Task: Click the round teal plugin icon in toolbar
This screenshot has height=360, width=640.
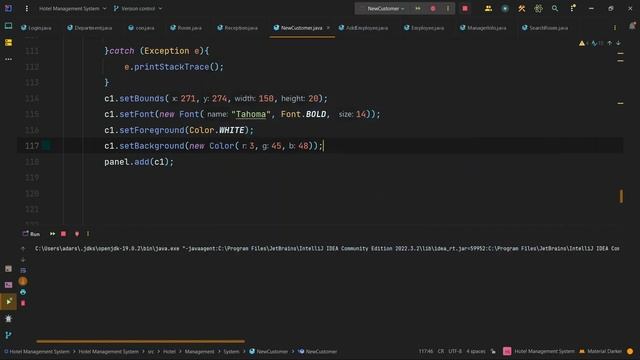Action: point(505,9)
